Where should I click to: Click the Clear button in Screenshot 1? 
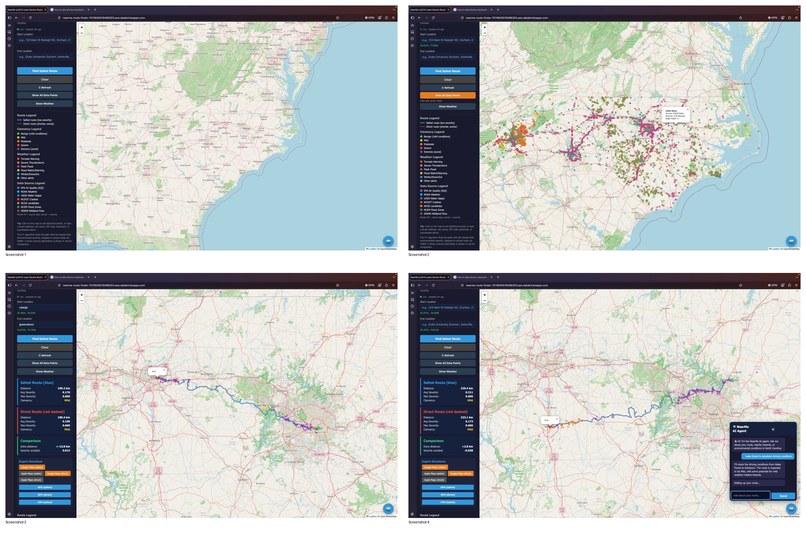point(45,80)
